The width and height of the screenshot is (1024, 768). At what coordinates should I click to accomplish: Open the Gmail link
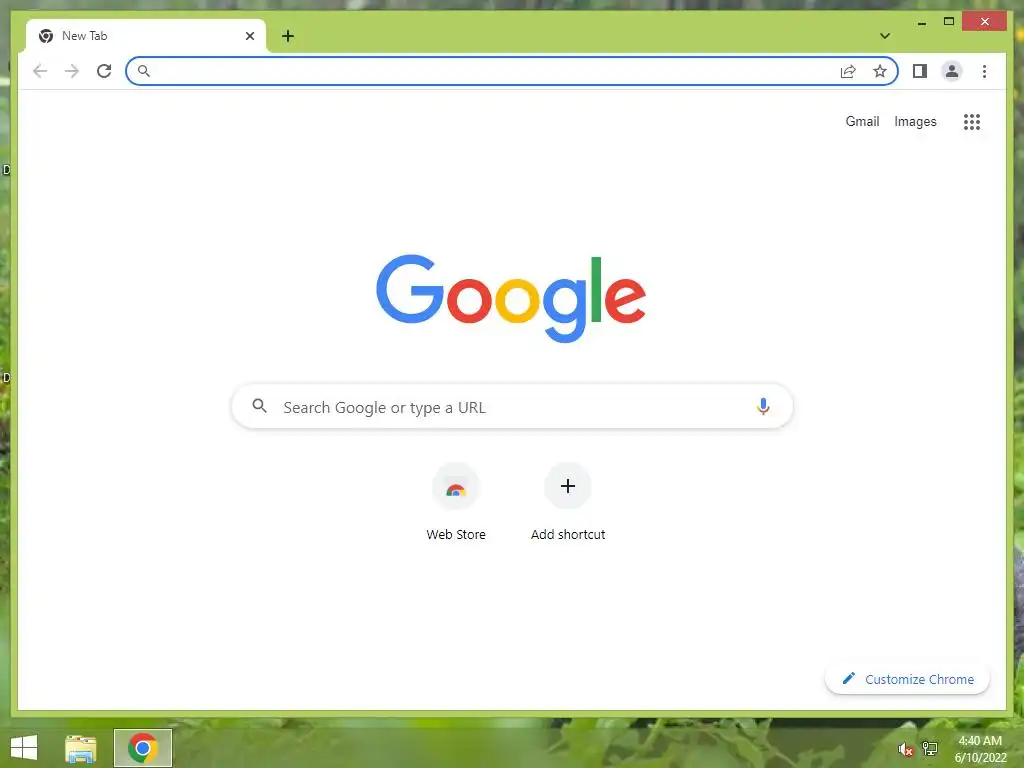tap(862, 121)
